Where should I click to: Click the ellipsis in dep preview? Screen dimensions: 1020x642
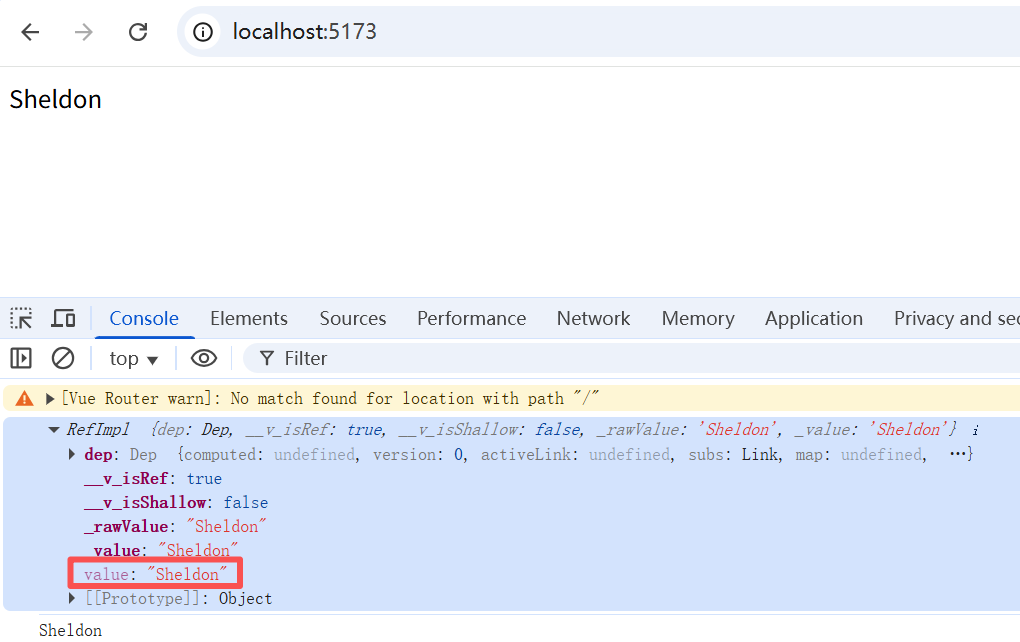tap(958, 454)
